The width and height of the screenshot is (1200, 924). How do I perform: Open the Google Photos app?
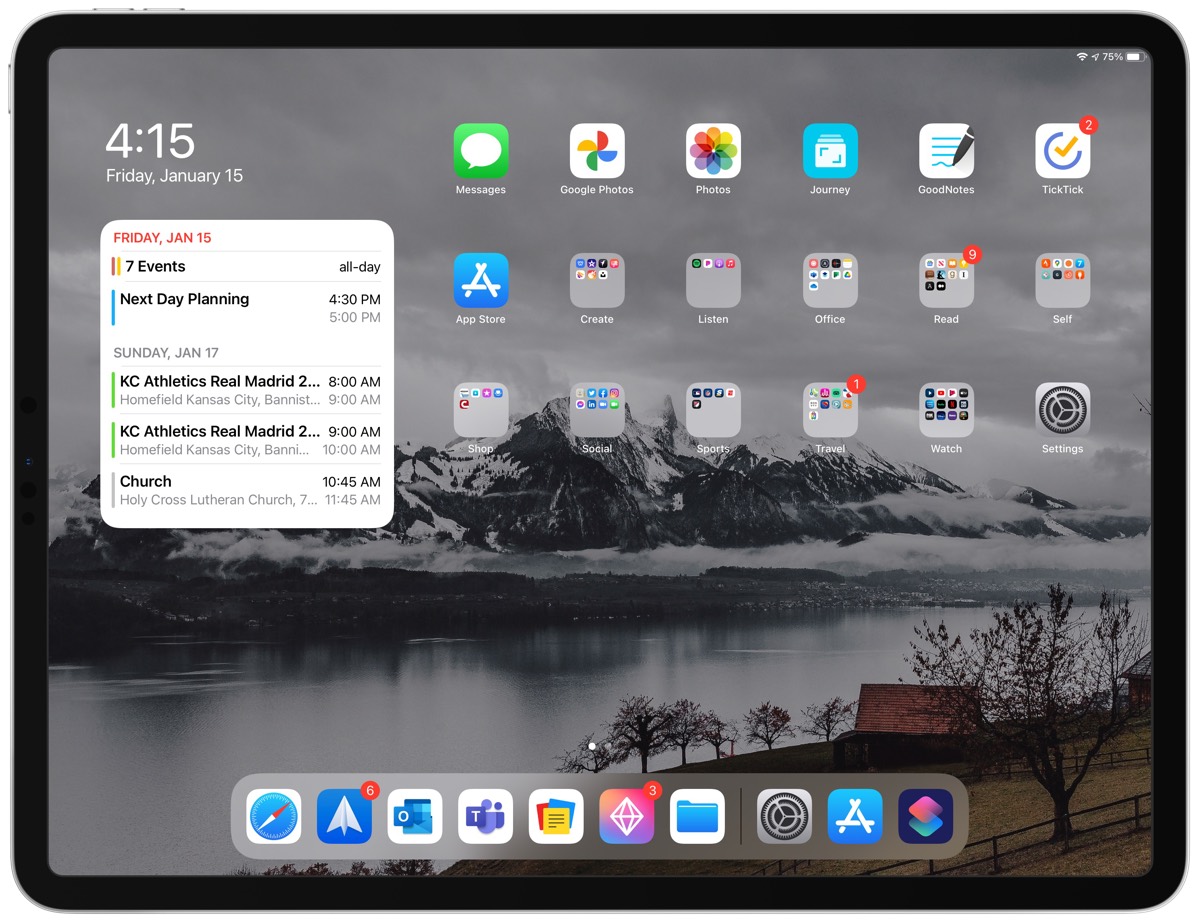tap(597, 151)
